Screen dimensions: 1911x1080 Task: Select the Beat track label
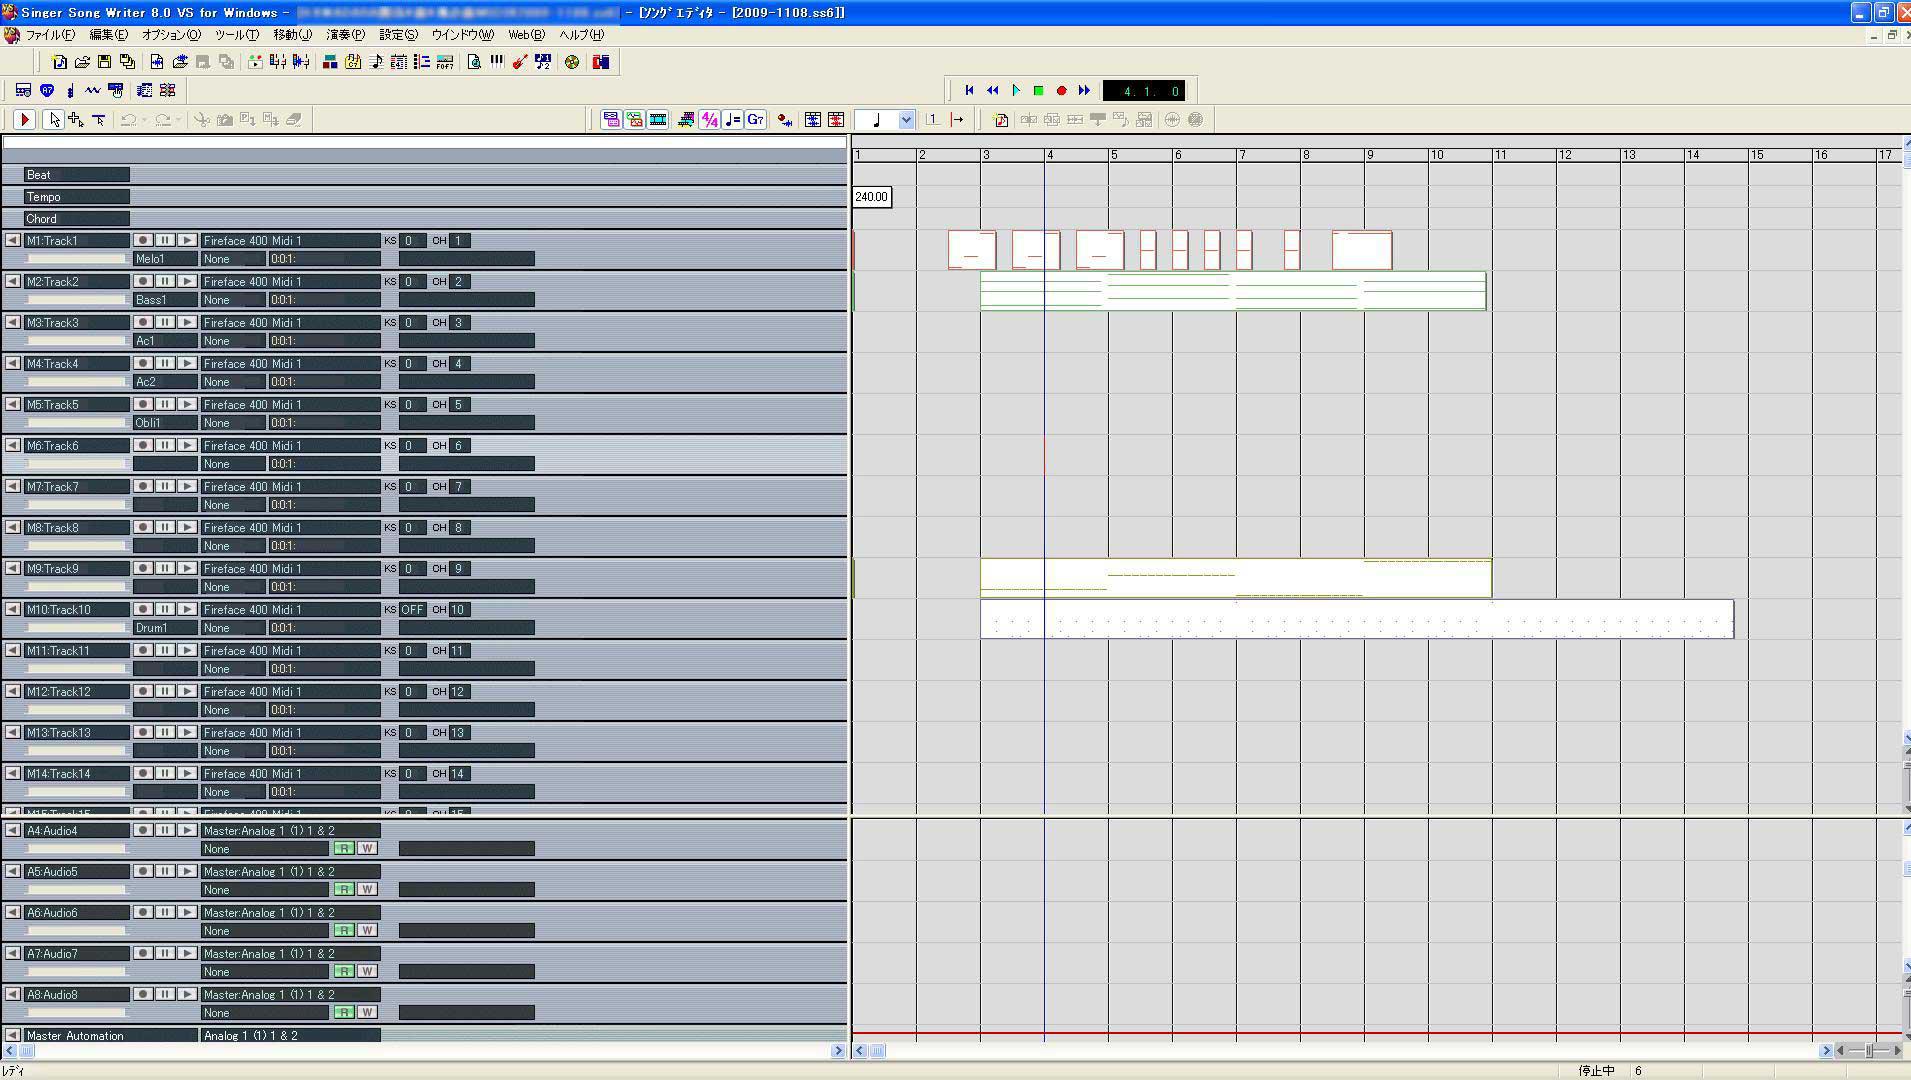pyautogui.click(x=77, y=175)
